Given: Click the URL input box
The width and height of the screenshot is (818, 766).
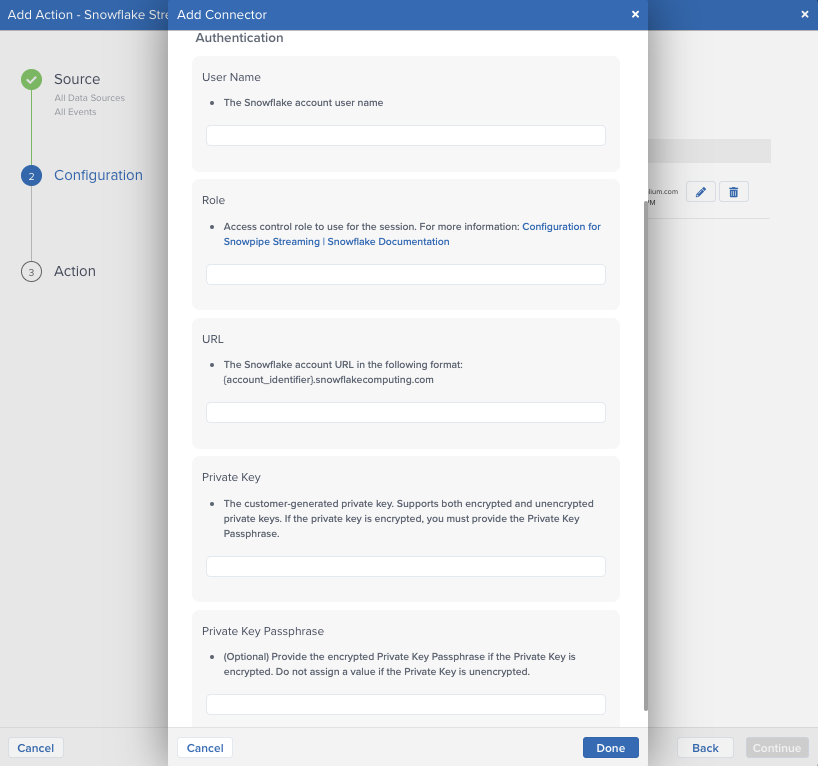Looking at the screenshot, I should pyautogui.click(x=405, y=412).
